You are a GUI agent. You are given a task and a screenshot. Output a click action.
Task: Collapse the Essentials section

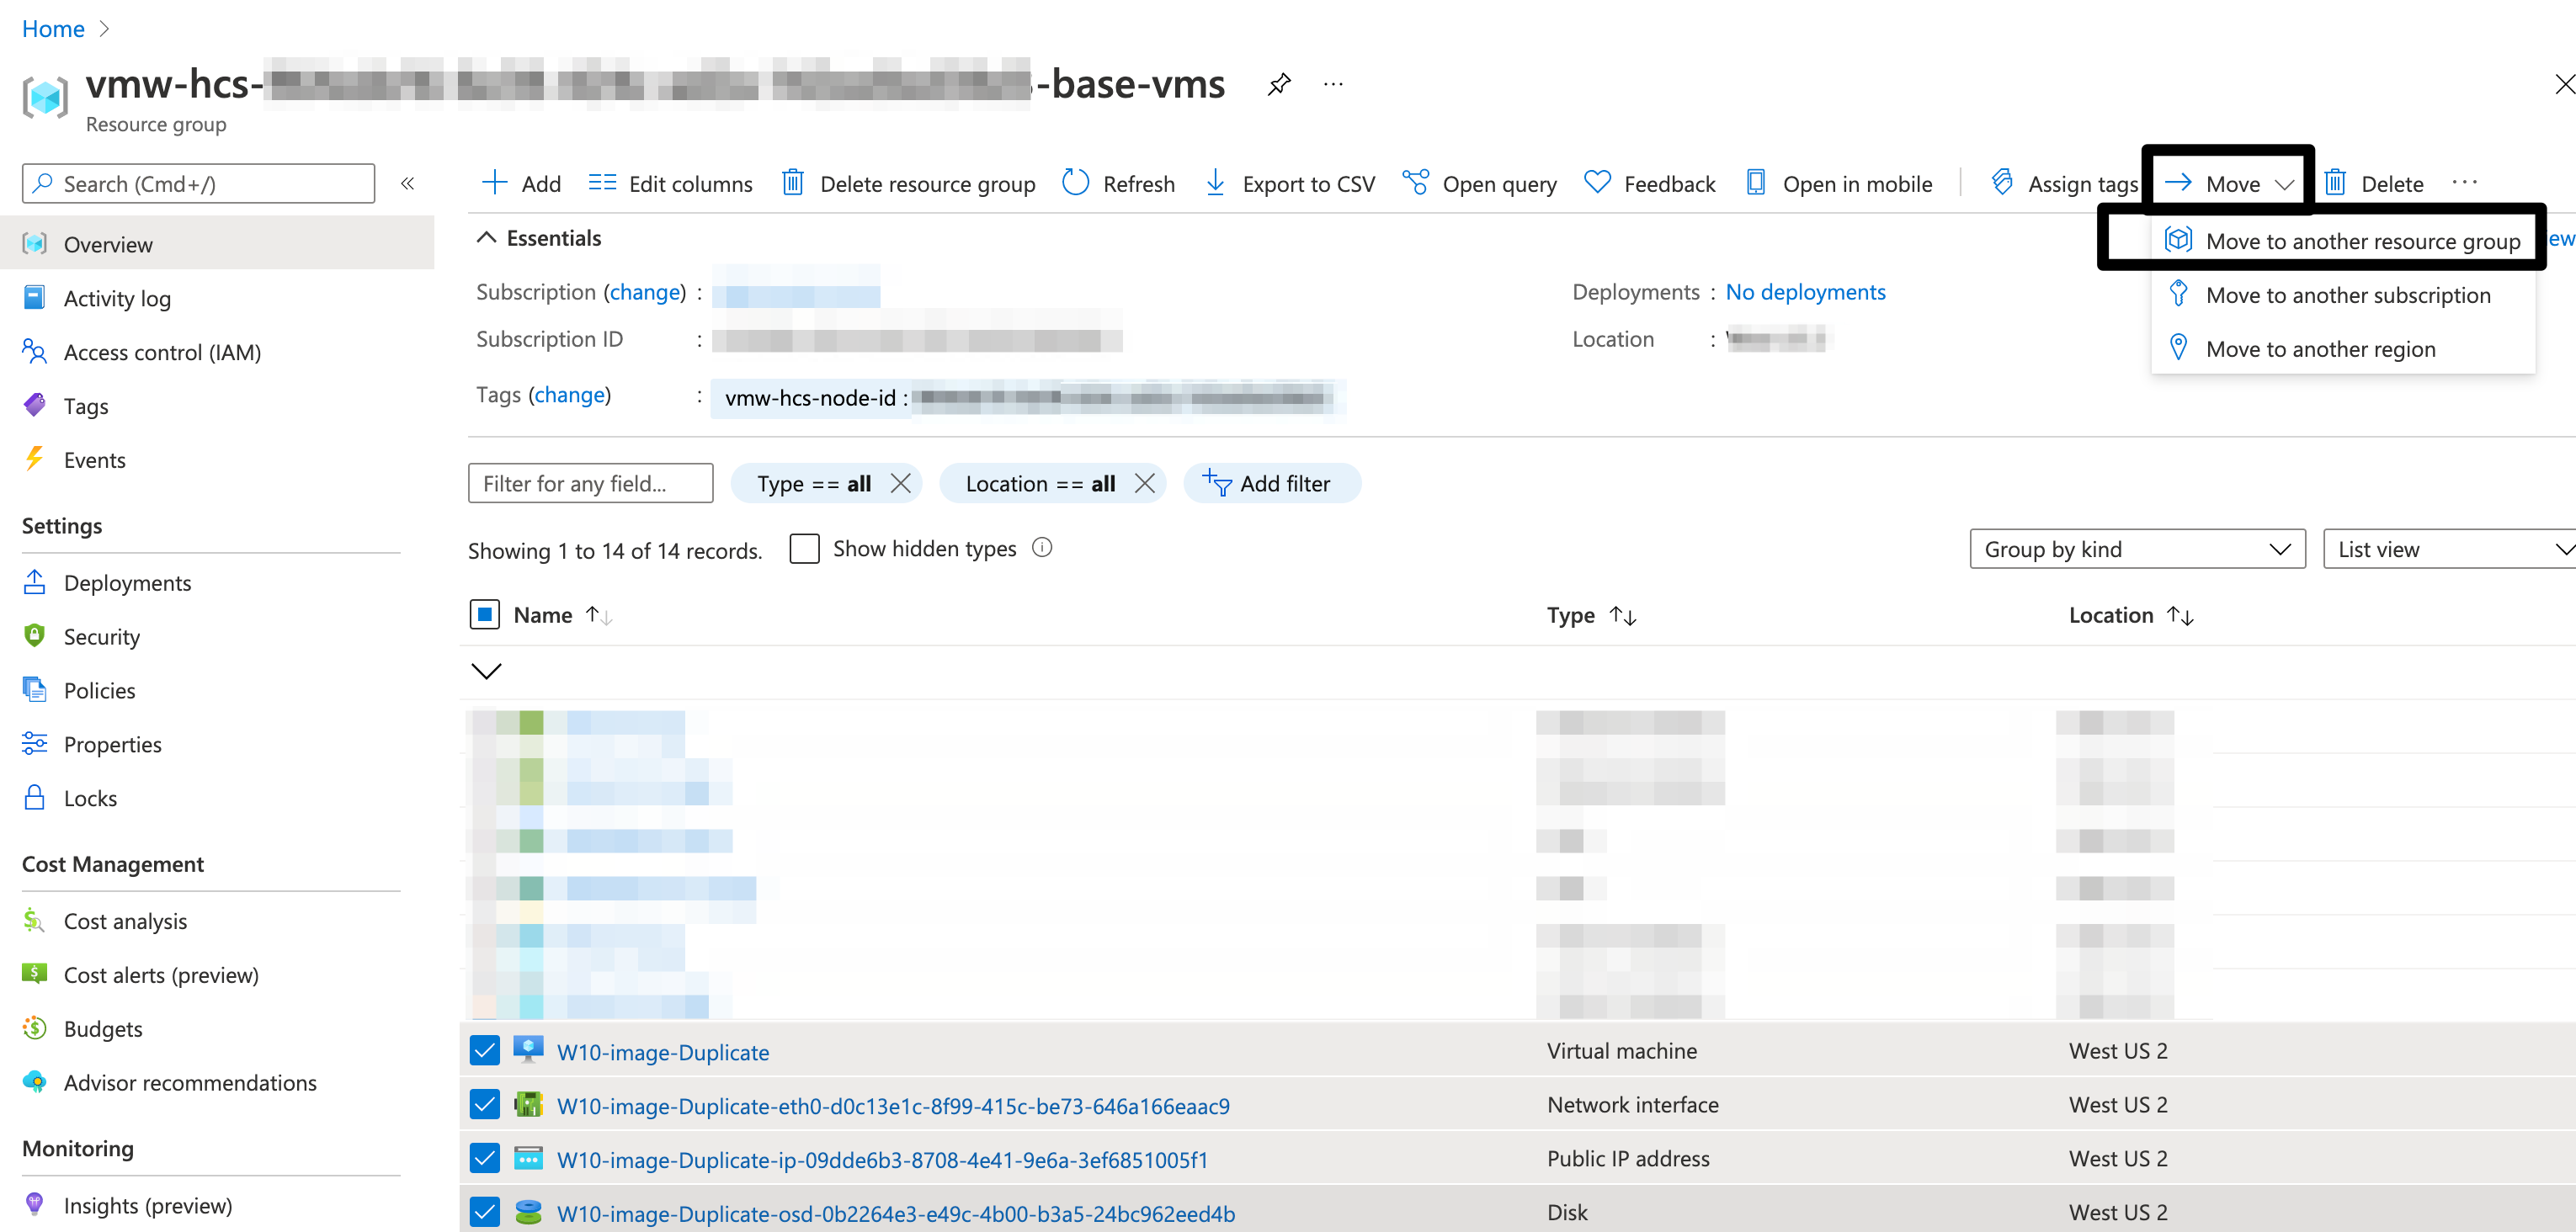(487, 237)
